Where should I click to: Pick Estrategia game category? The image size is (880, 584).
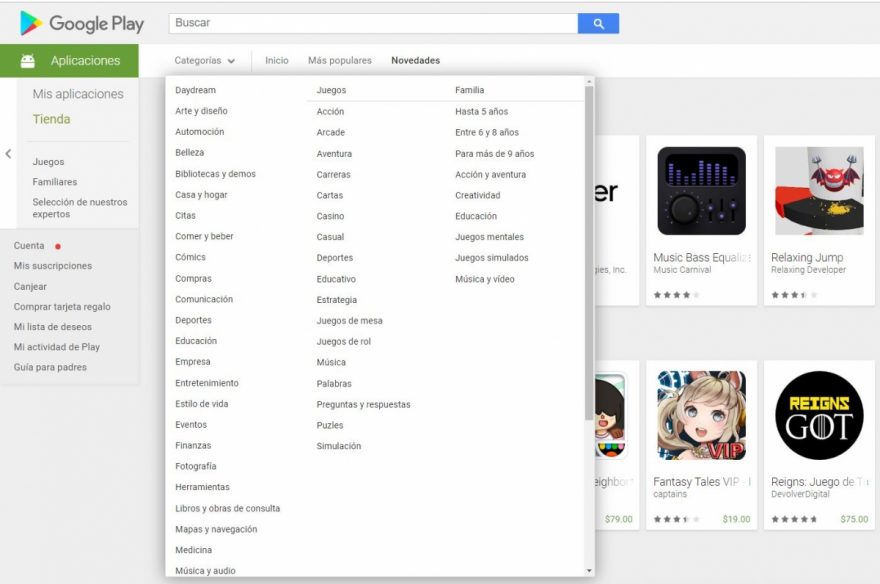point(337,300)
